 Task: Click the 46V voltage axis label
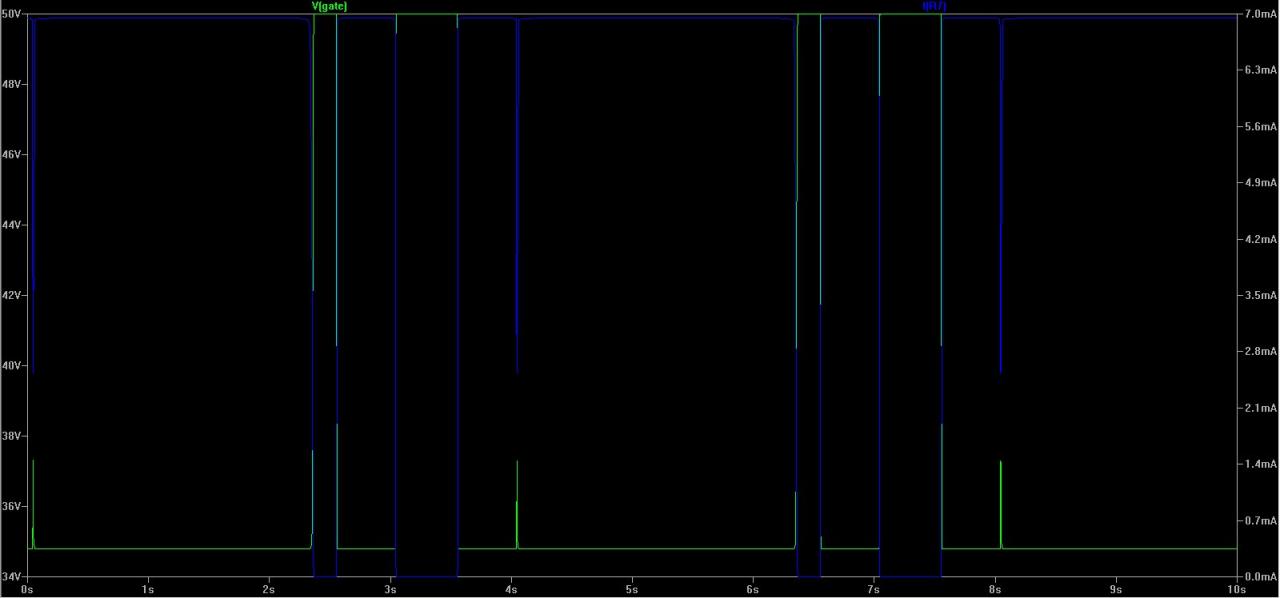pyautogui.click(x=12, y=155)
